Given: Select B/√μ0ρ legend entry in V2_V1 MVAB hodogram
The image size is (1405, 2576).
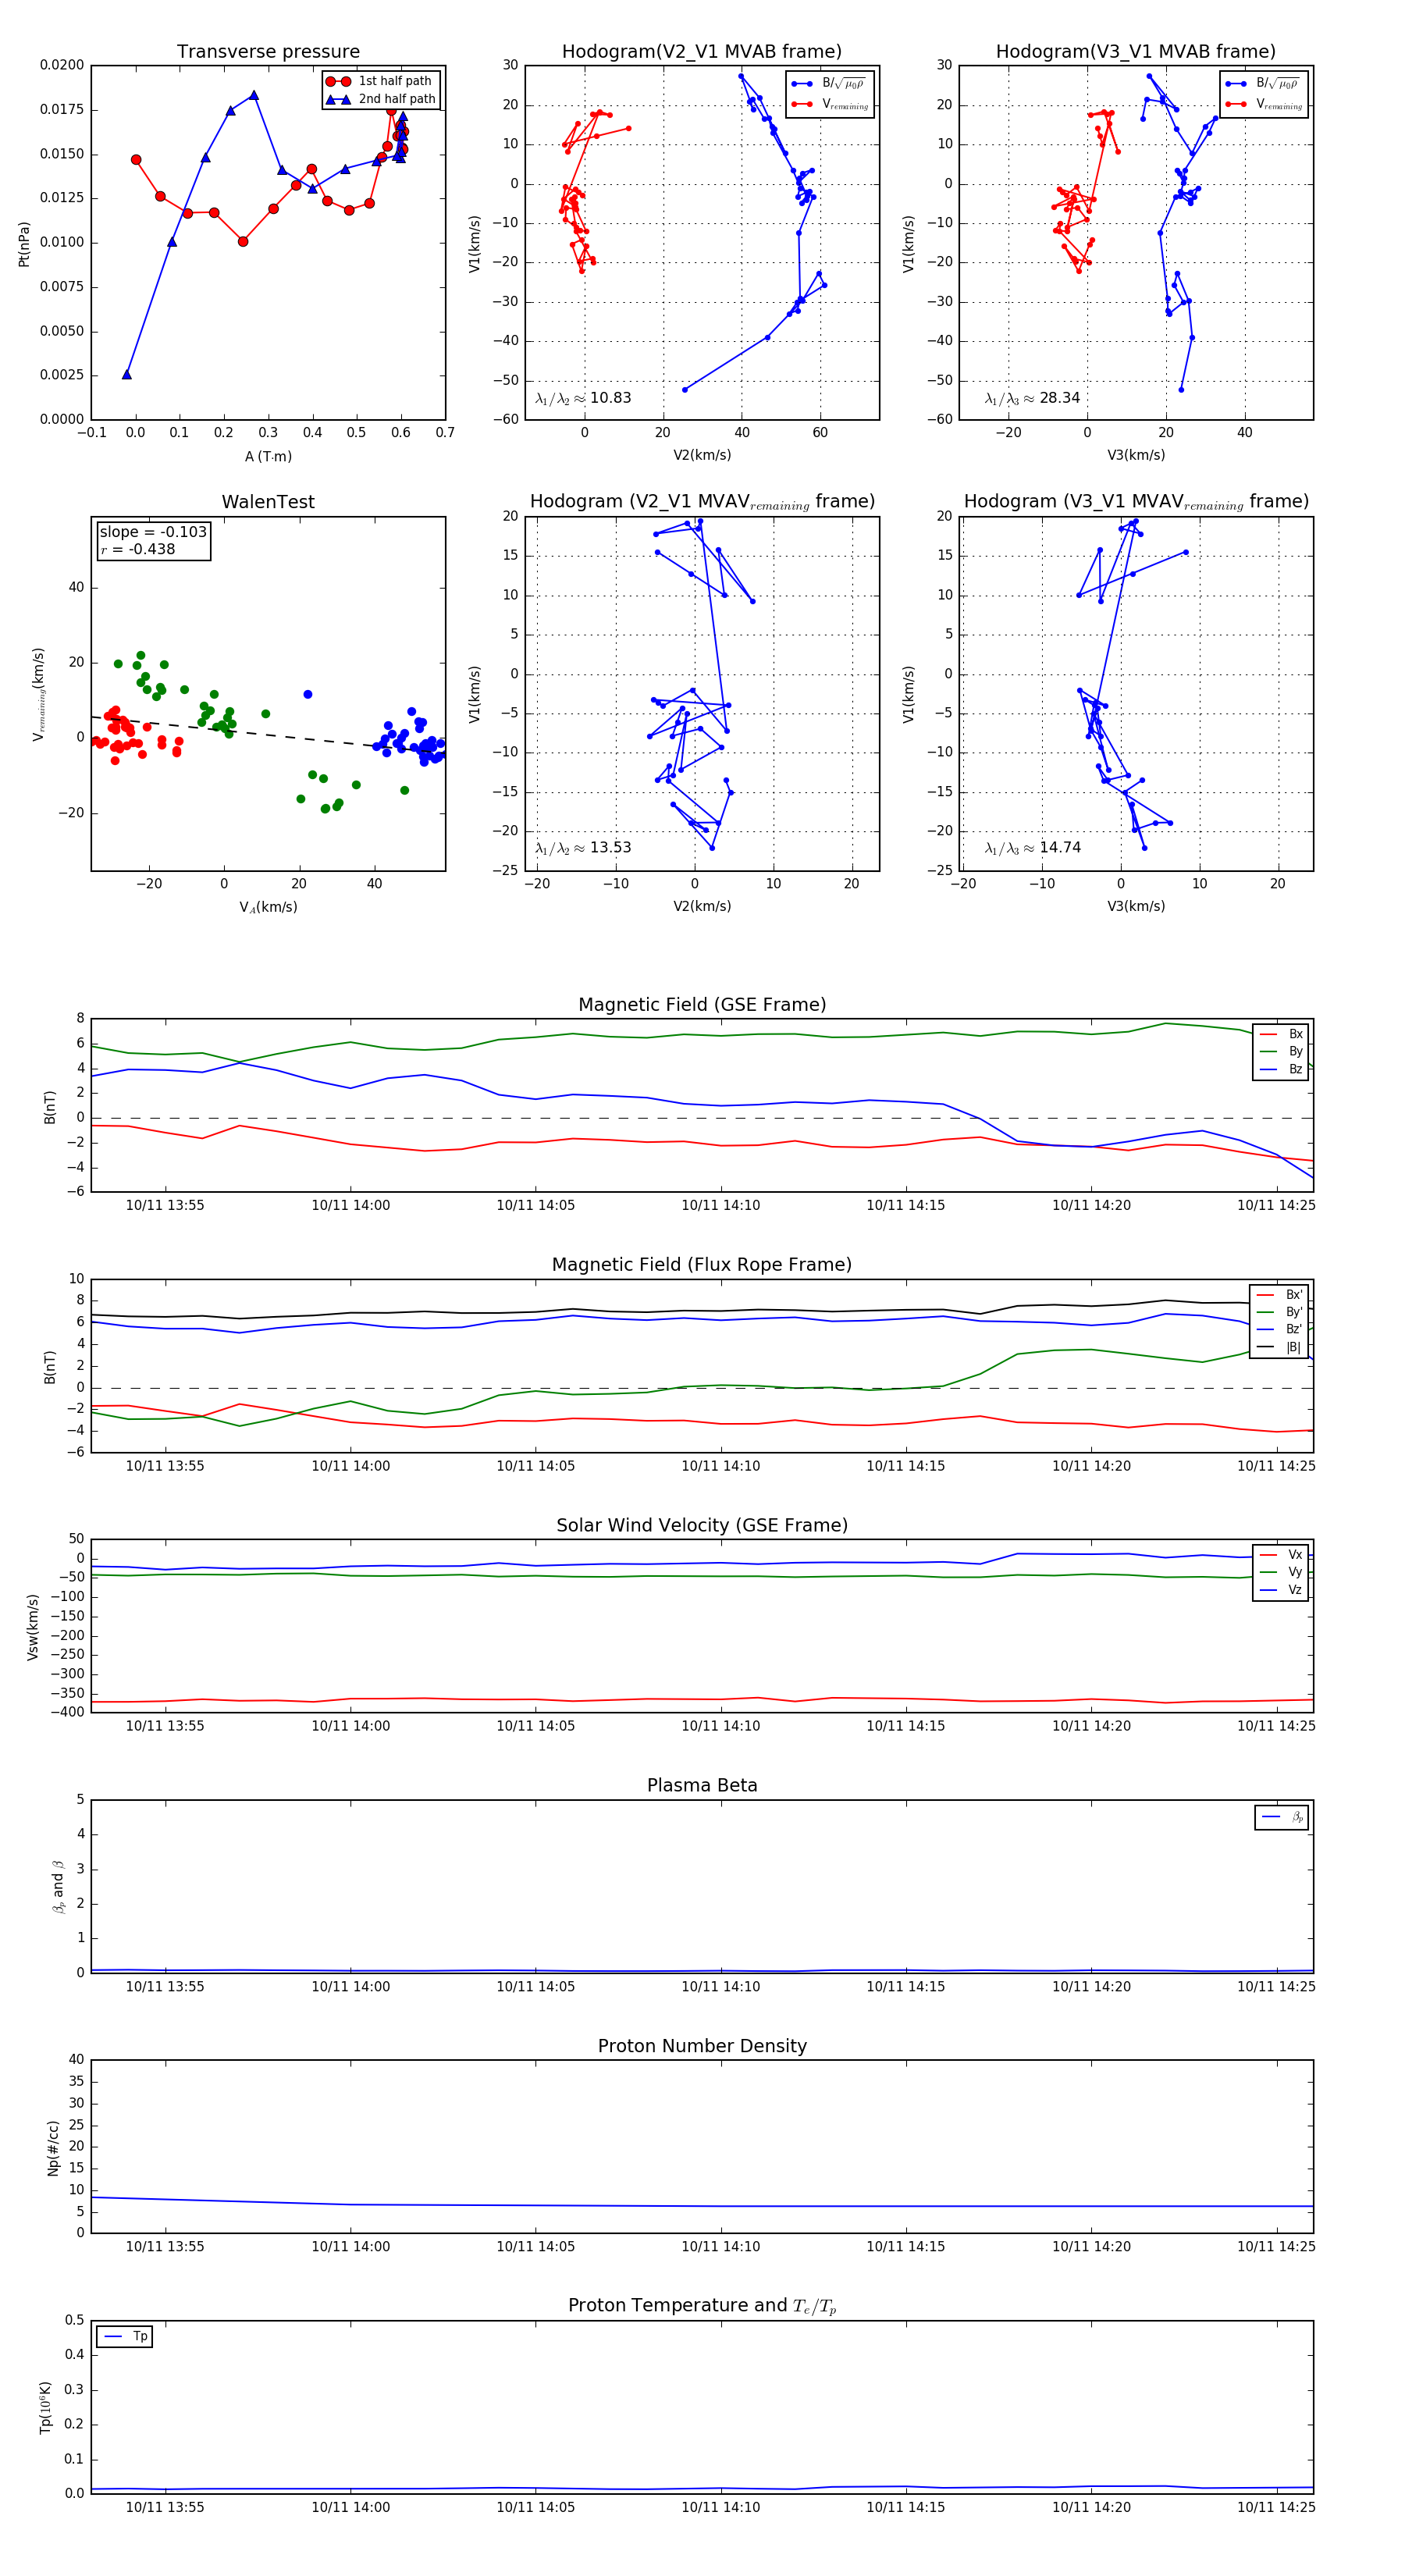Looking at the screenshot, I should [x=828, y=84].
